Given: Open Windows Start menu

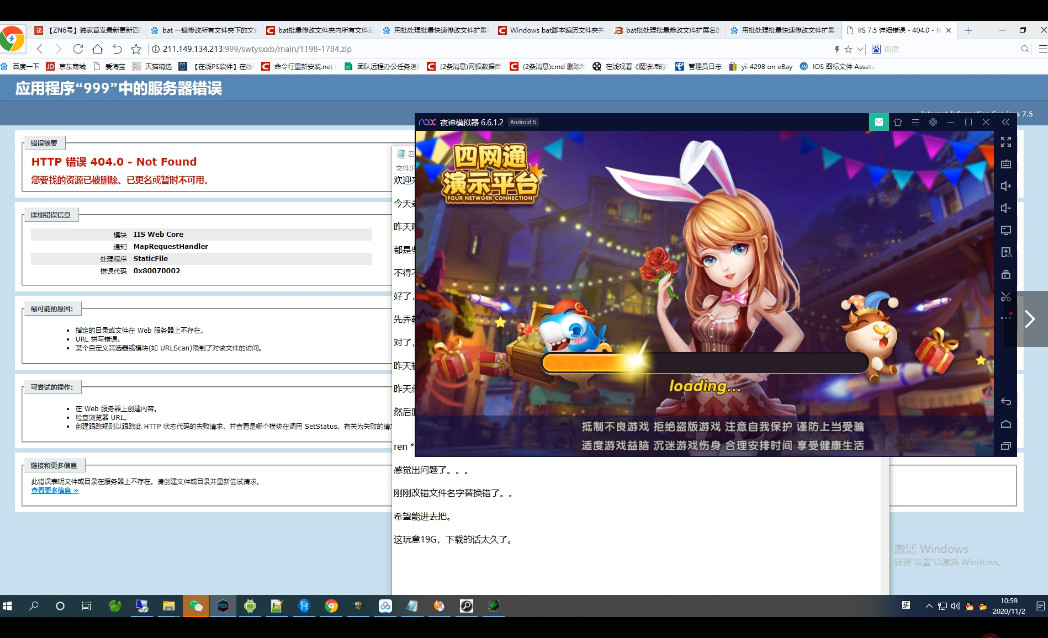Looking at the screenshot, I should pyautogui.click(x=7, y=606).
